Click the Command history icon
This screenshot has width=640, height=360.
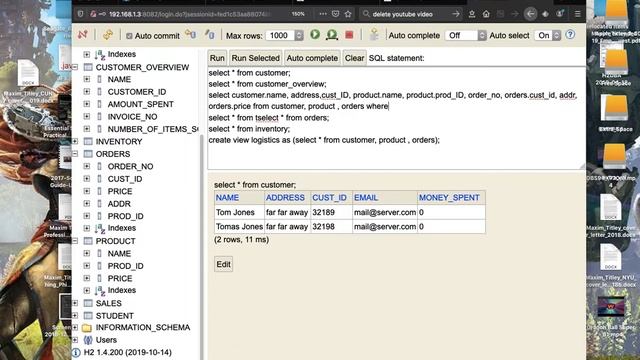coord(374,35)
